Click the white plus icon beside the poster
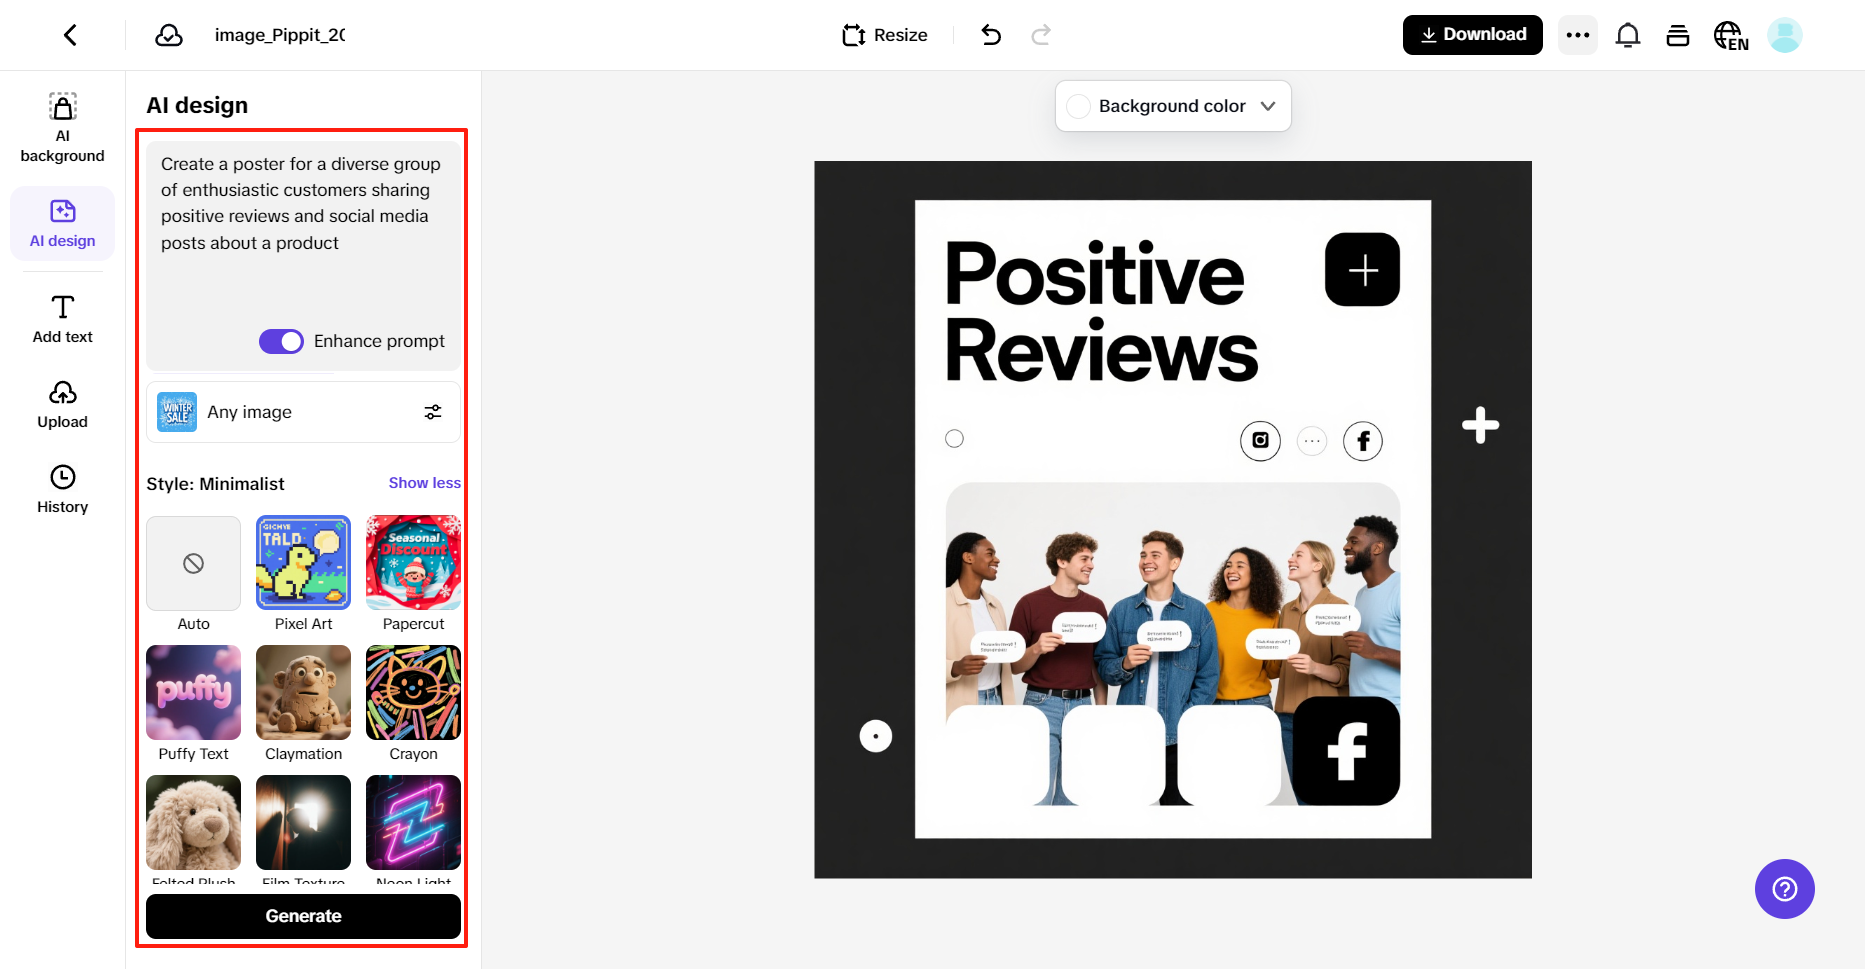1865x969 pixels. click(x=1480, y=425)
